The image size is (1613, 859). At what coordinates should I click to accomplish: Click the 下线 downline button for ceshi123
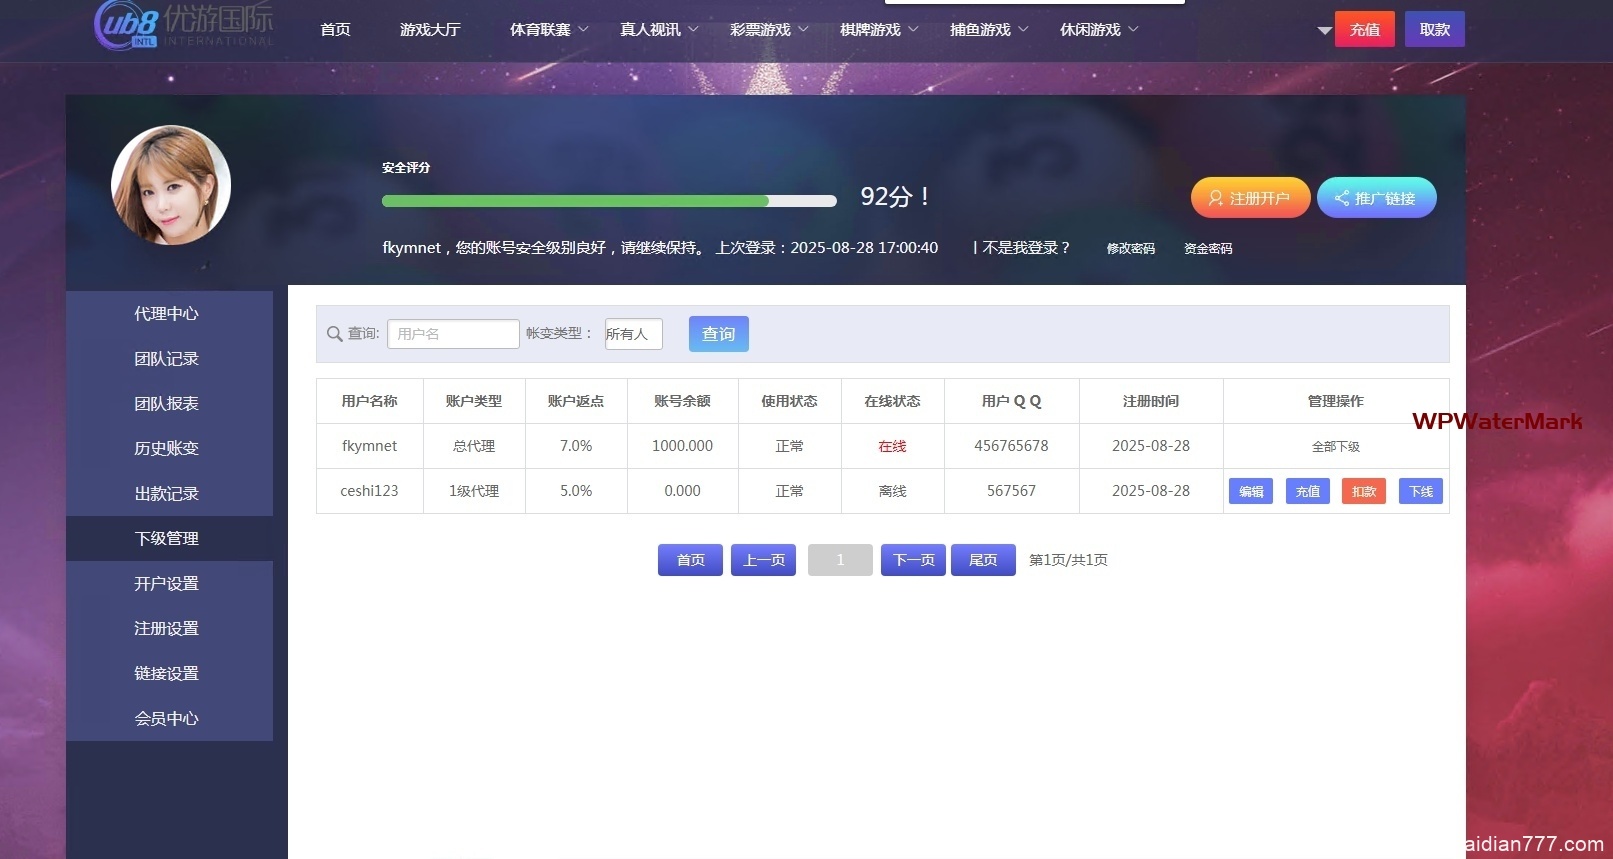[1420, 491]
